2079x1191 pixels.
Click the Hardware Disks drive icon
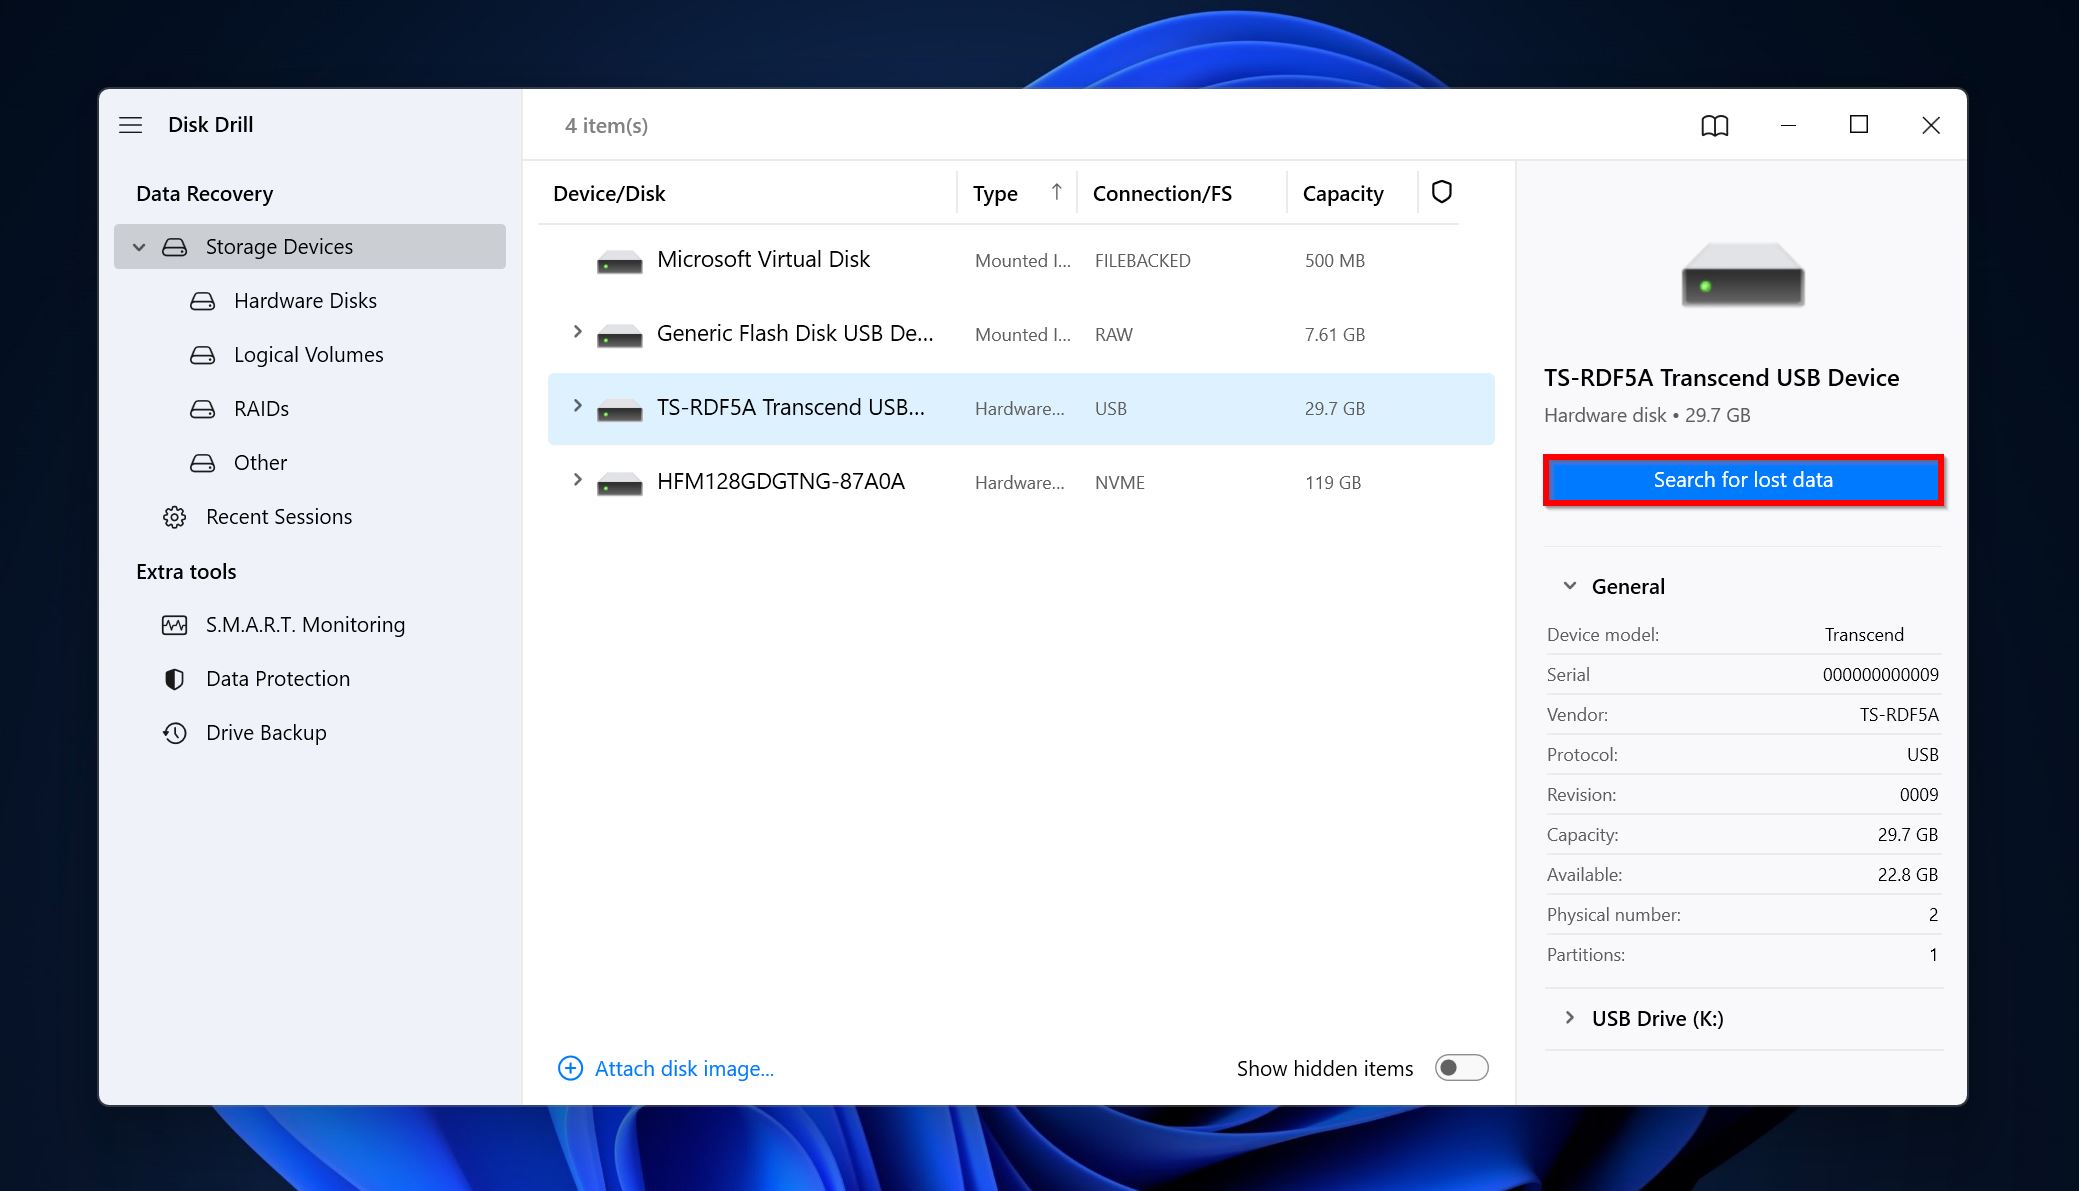(x=203, y=301)
